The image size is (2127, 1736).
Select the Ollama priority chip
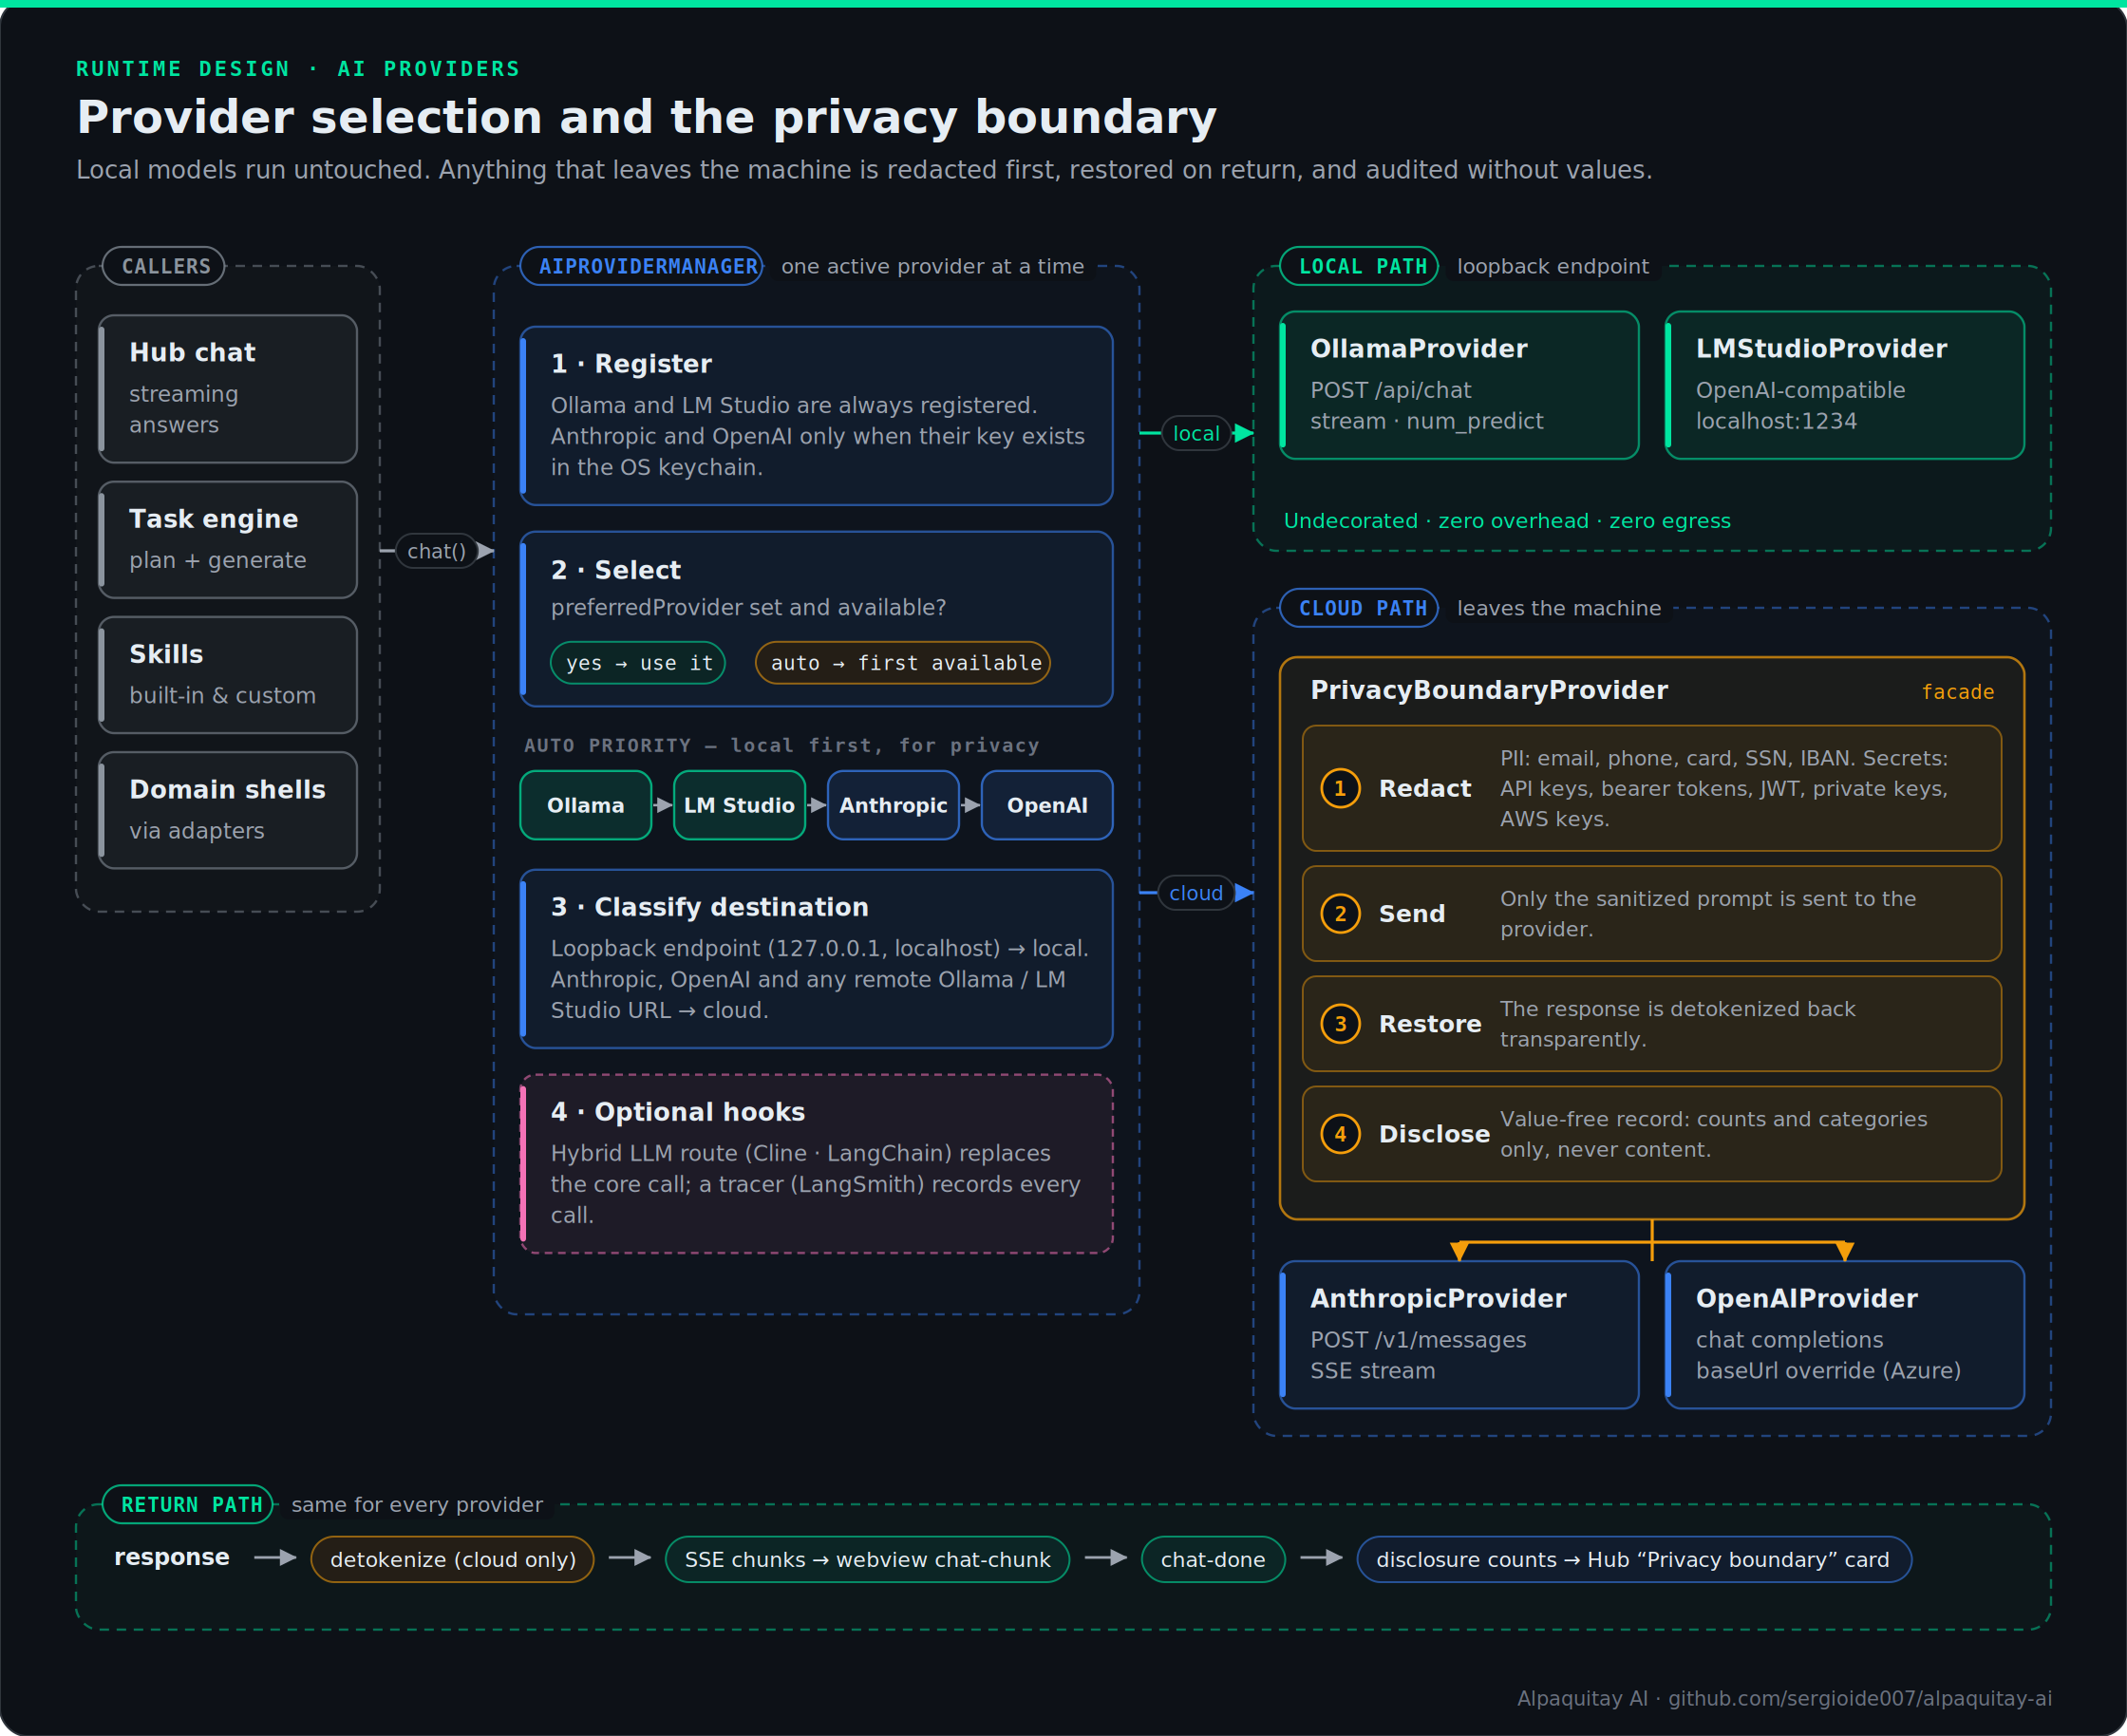point(586,805)
